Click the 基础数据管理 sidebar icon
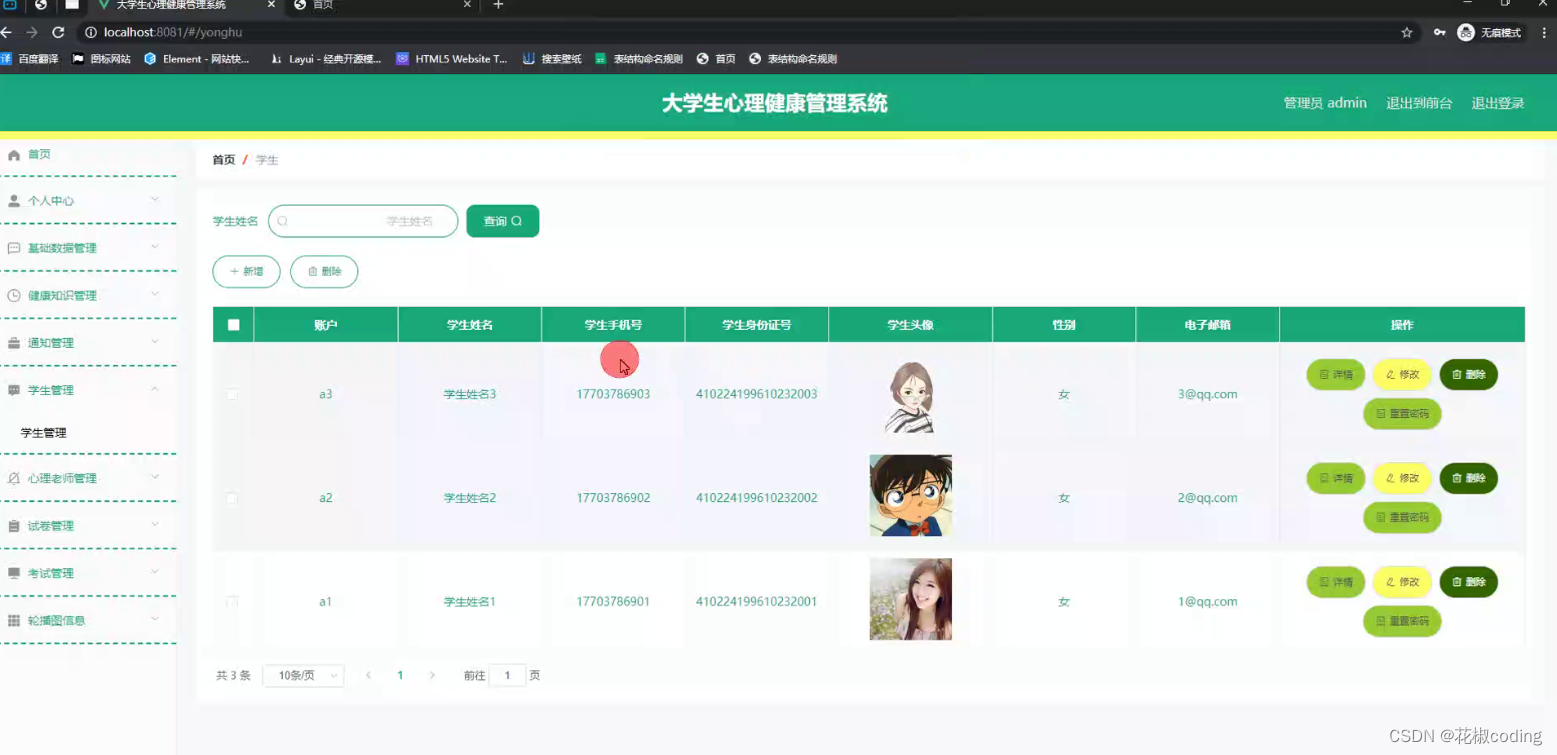The height and width of the screenshot is (755, 1557). 14,247
